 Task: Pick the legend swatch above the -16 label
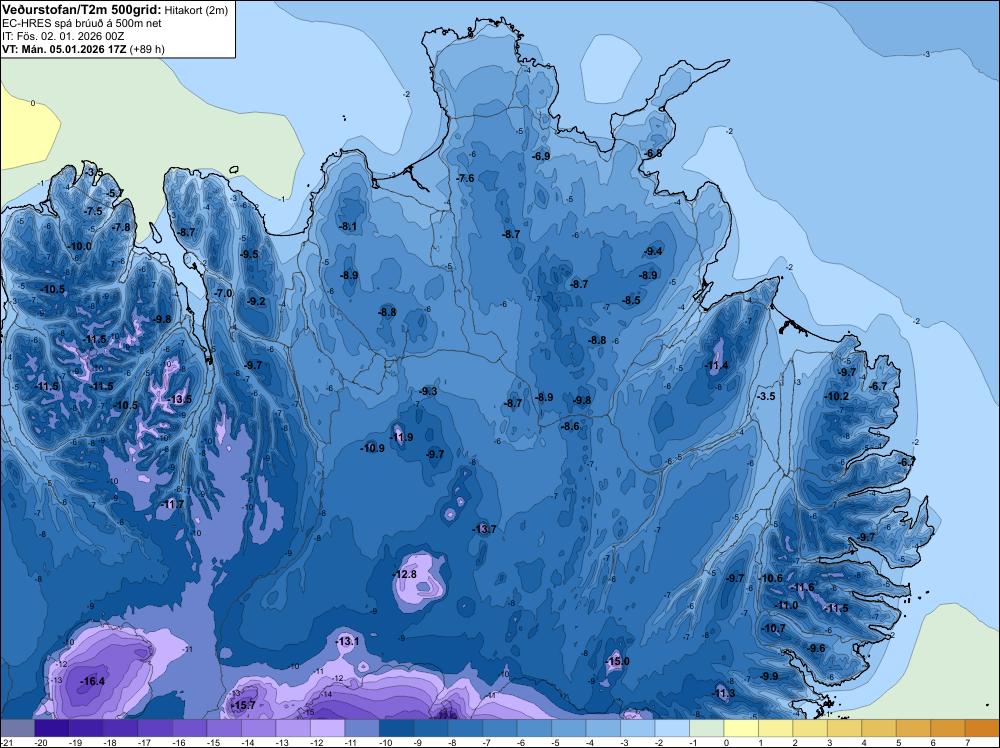click(189, 728)
